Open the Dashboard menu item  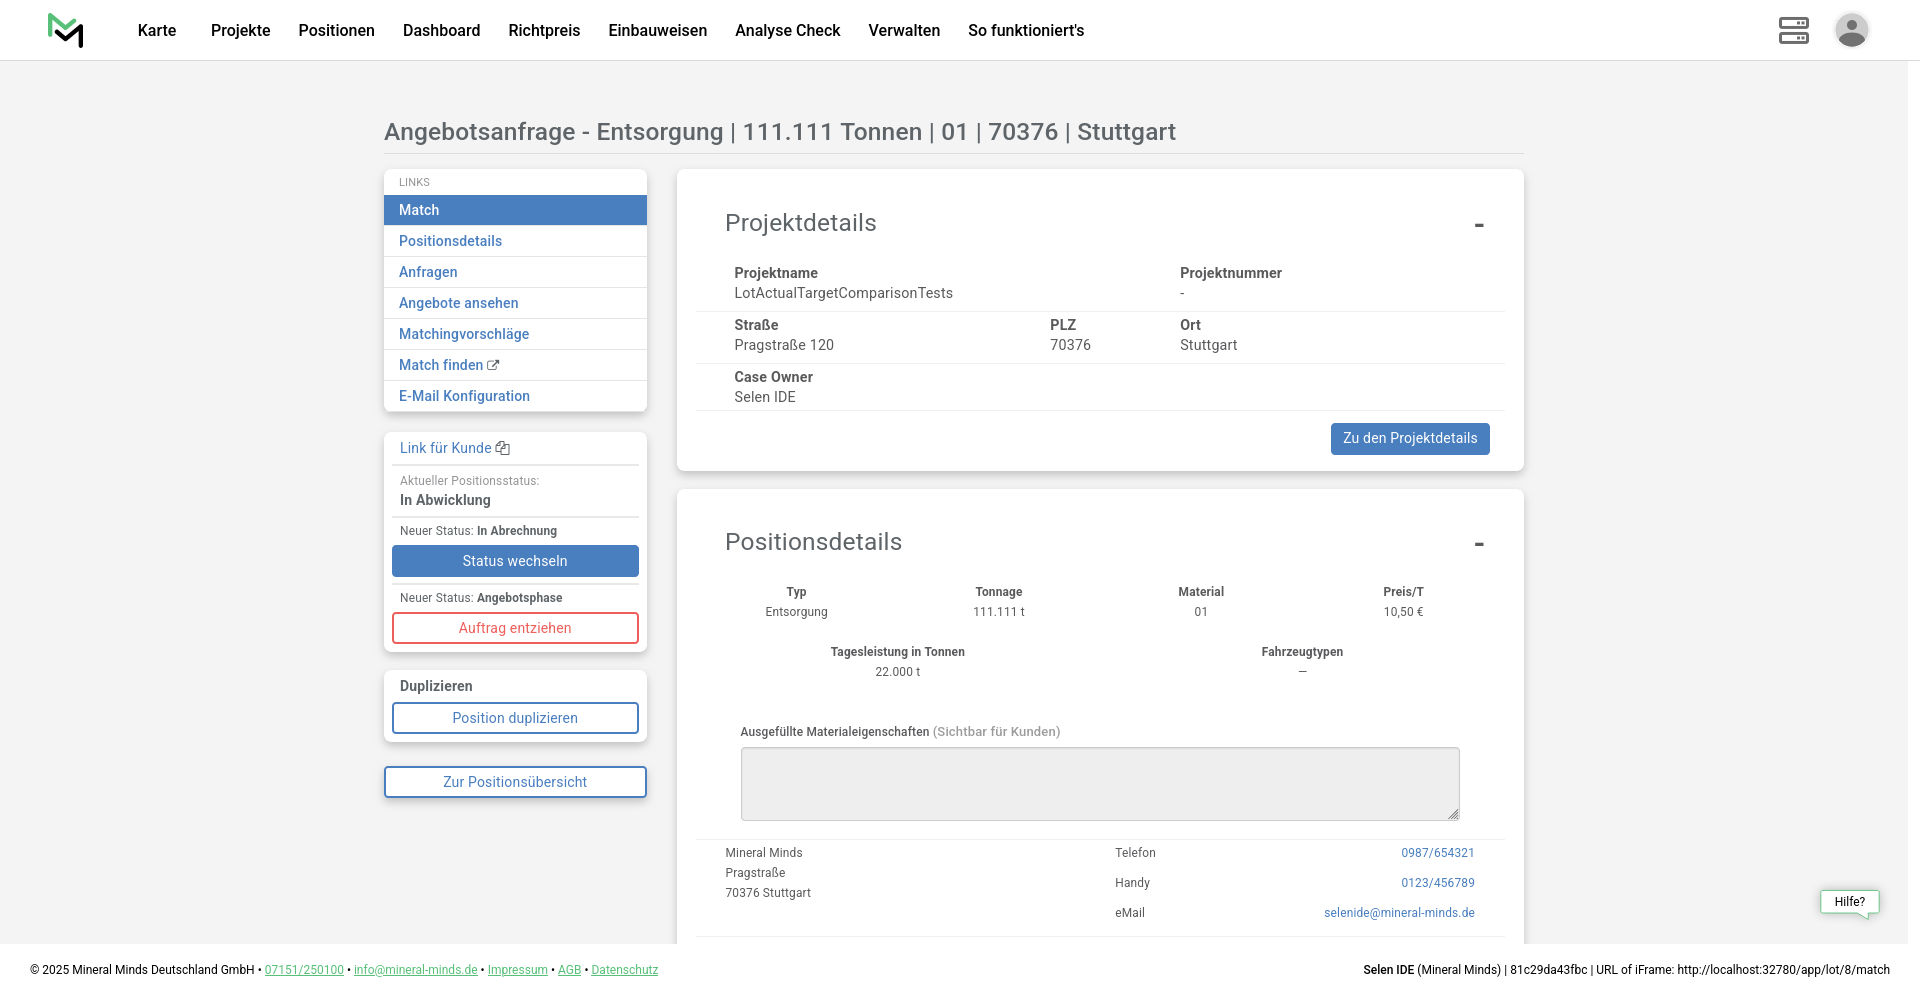(441, 30)
